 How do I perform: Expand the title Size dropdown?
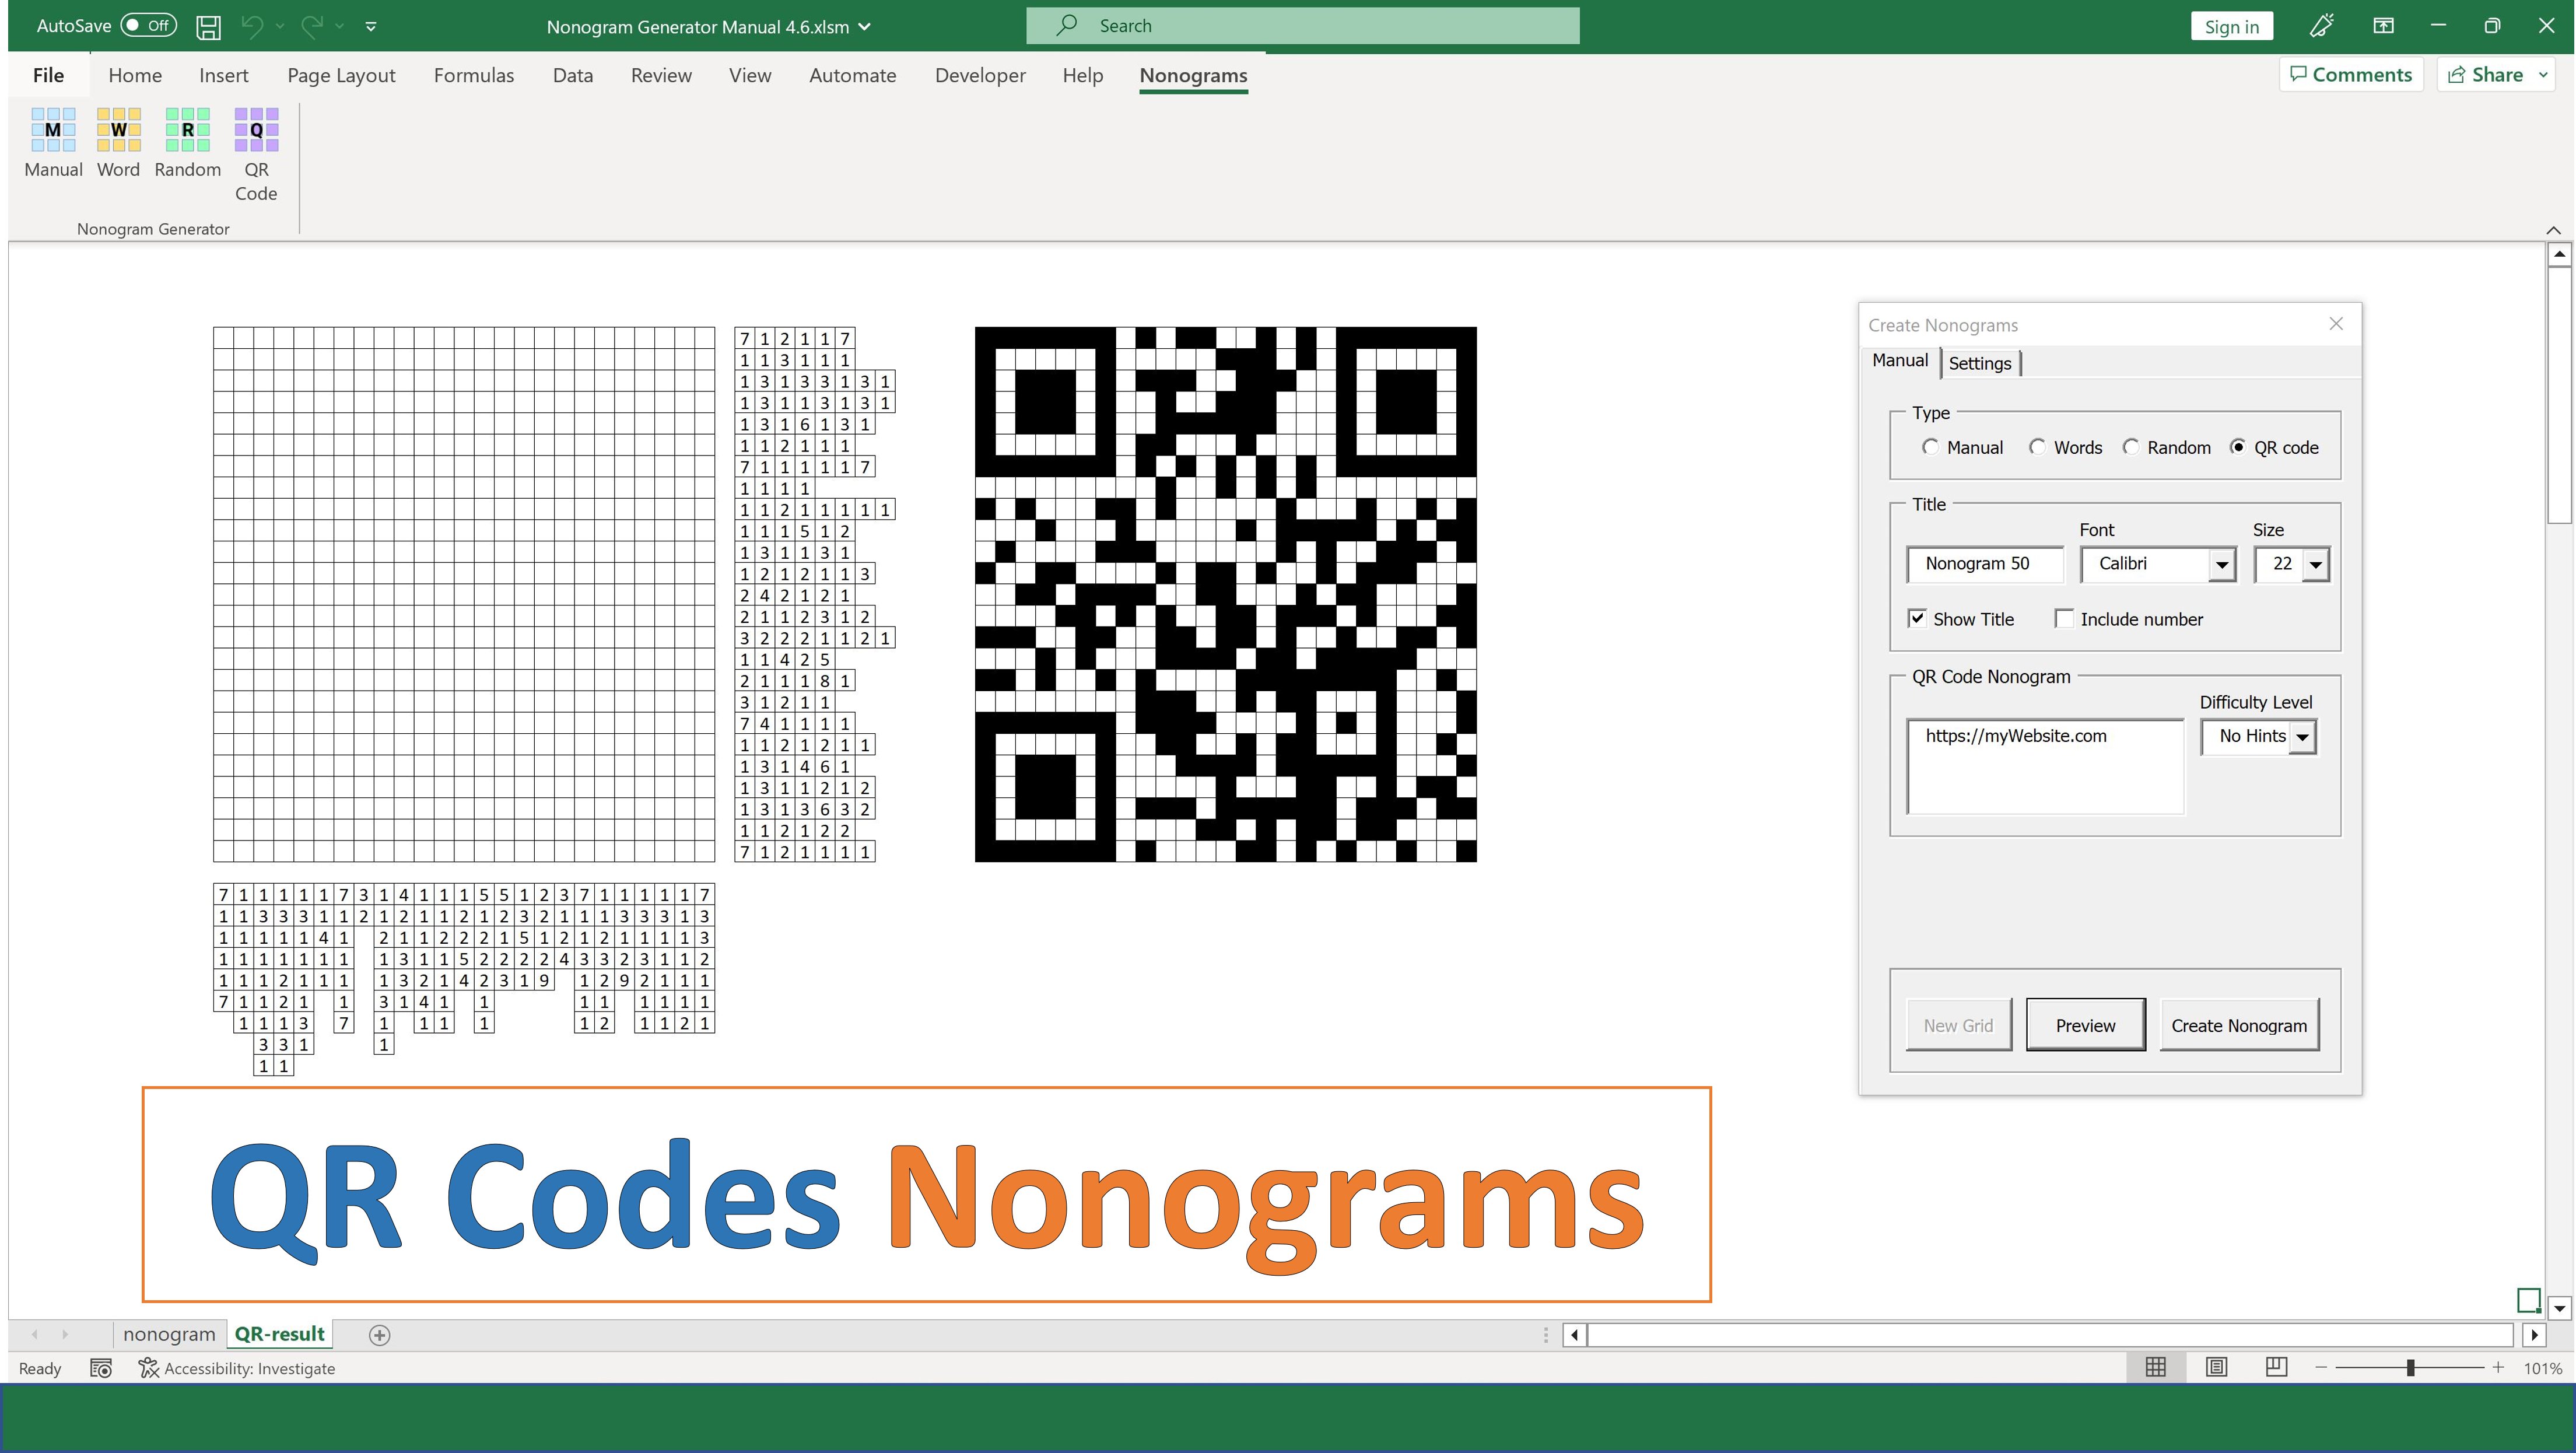(2315, 564)
